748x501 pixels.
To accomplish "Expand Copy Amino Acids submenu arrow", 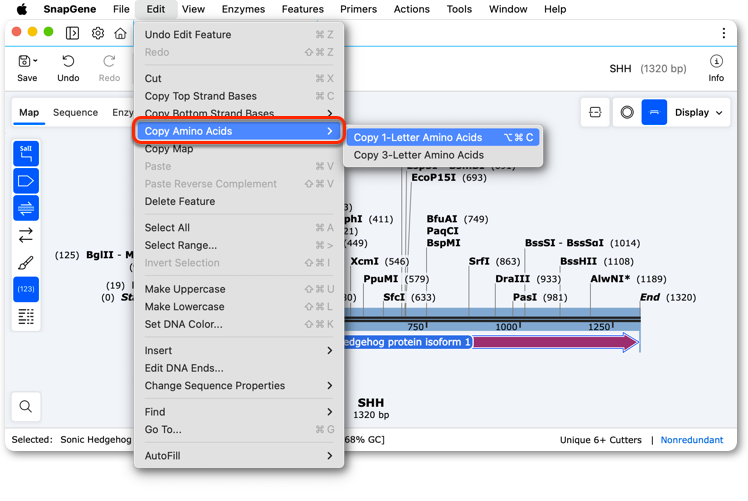I will pyautogui.click(x=330, y=131).
